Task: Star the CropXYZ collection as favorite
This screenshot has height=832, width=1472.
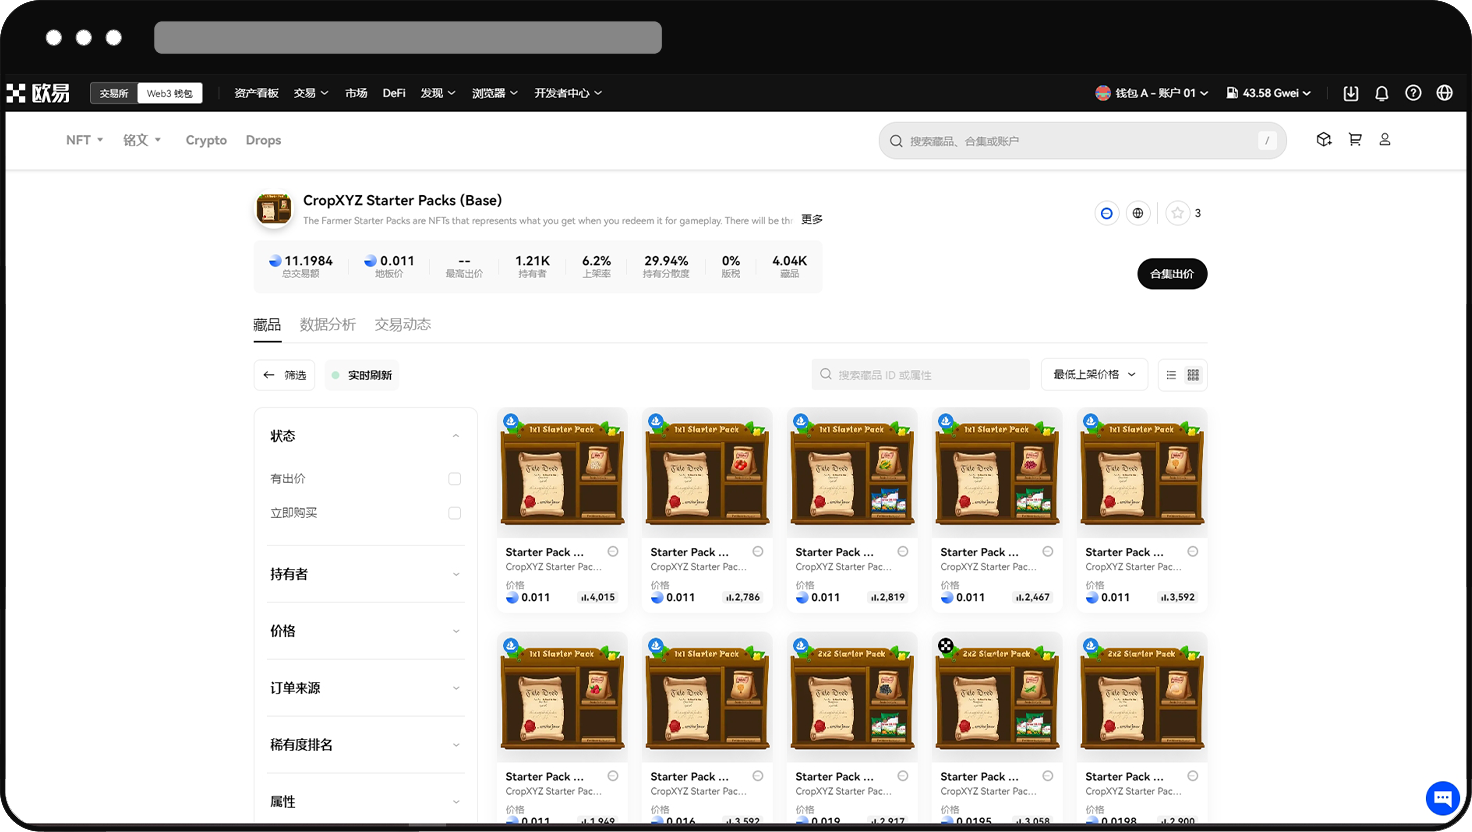Action: [1178, 213]
